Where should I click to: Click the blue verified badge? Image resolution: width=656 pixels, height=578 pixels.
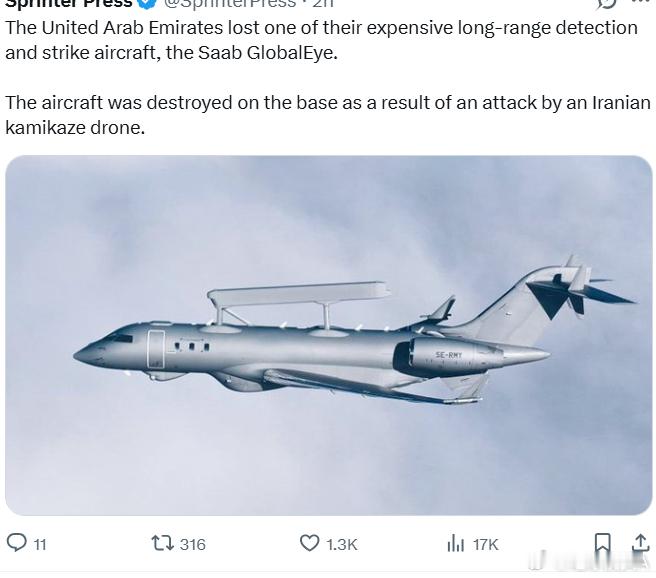coord(147,4)
